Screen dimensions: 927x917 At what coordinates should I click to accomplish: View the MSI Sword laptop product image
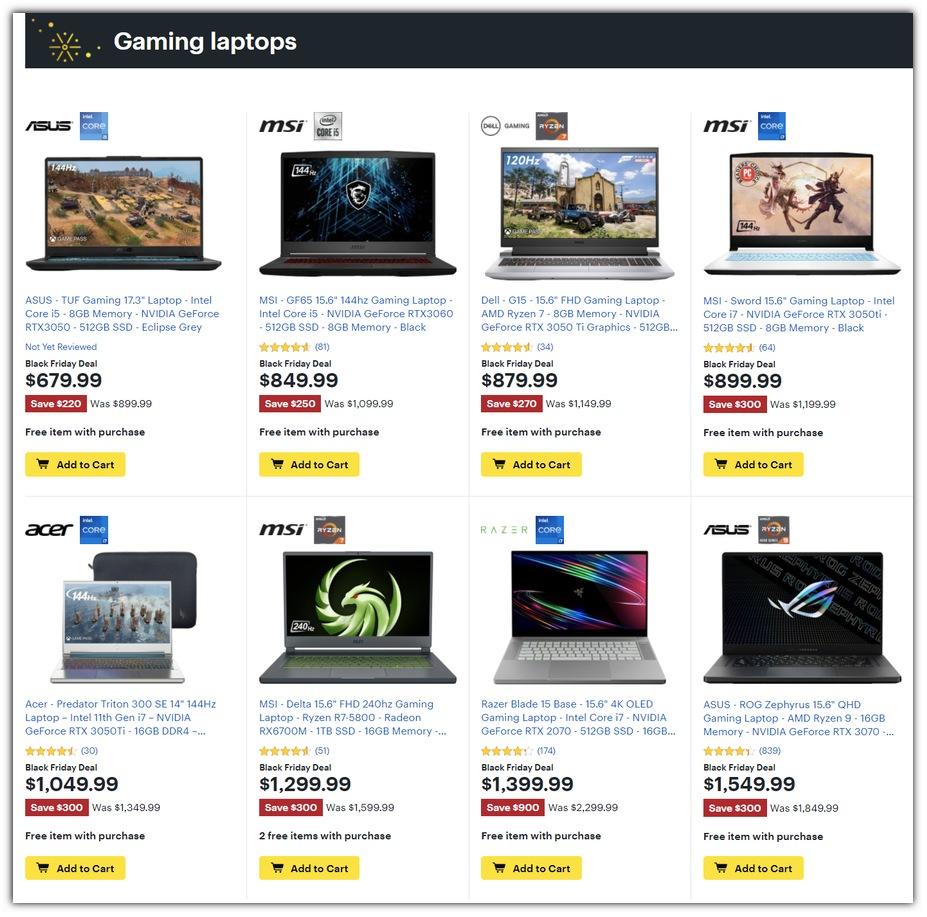(802, 213)
